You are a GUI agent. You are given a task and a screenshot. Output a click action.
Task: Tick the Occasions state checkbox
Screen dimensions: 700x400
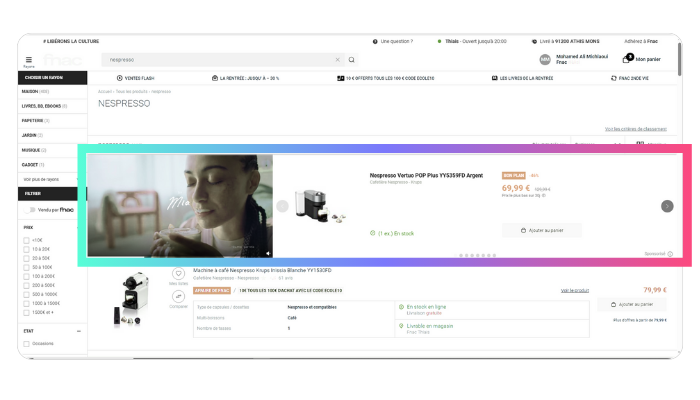click(x=26, y=343)
